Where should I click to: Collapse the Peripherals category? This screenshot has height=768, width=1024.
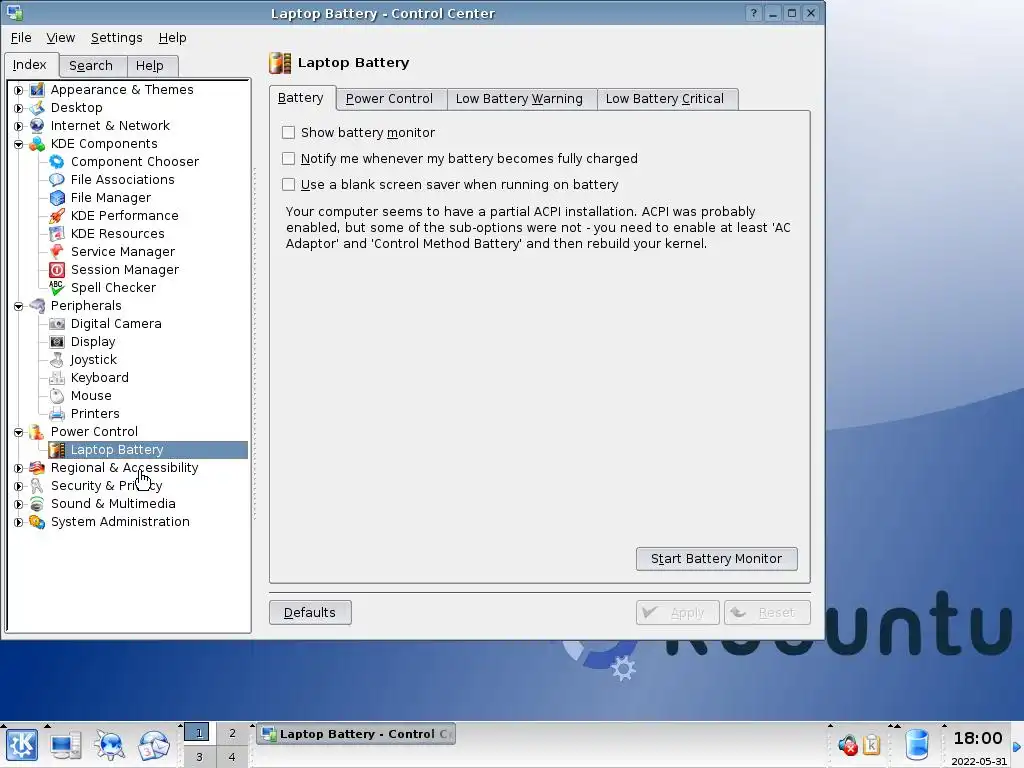pyautogui.click(x=18, y=306)
